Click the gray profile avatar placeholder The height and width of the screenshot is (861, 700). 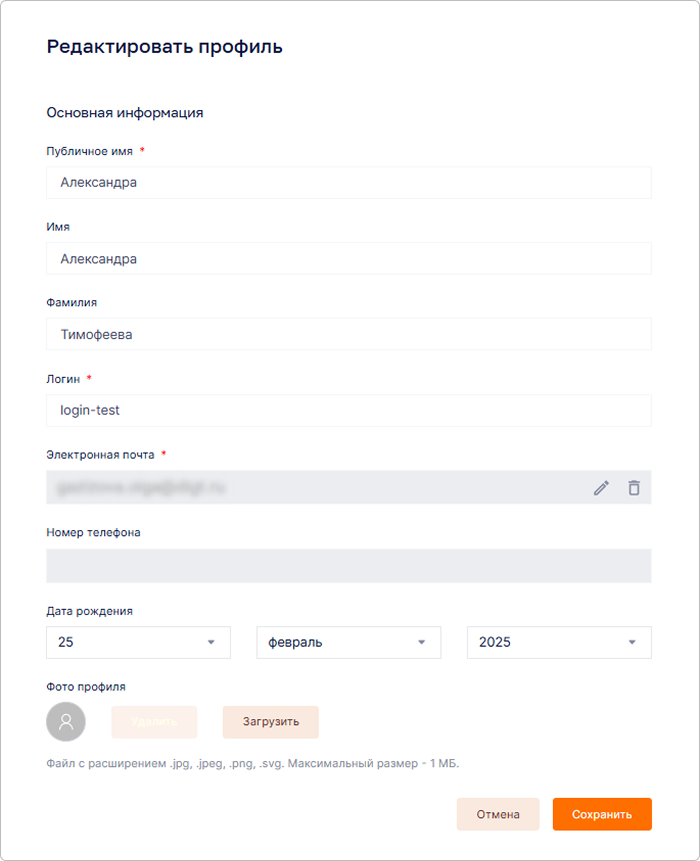tap(66, 722)
